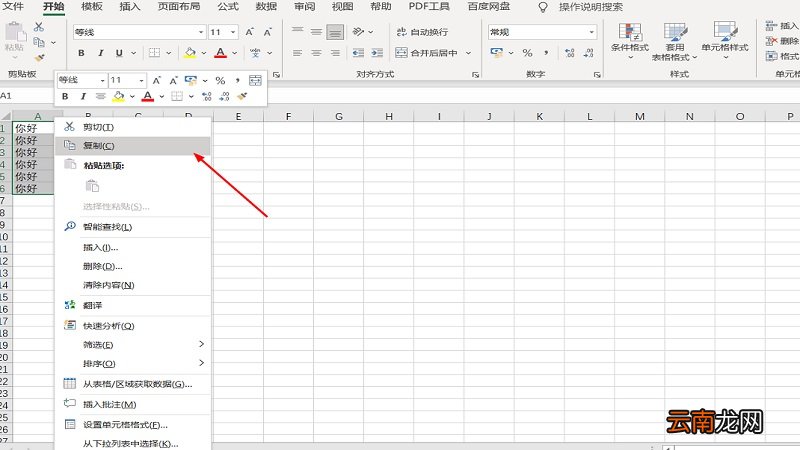This screenshot has width=800, height=450.
Task: Open the 视图 ribbon tab
Action: tap(342, 7)
